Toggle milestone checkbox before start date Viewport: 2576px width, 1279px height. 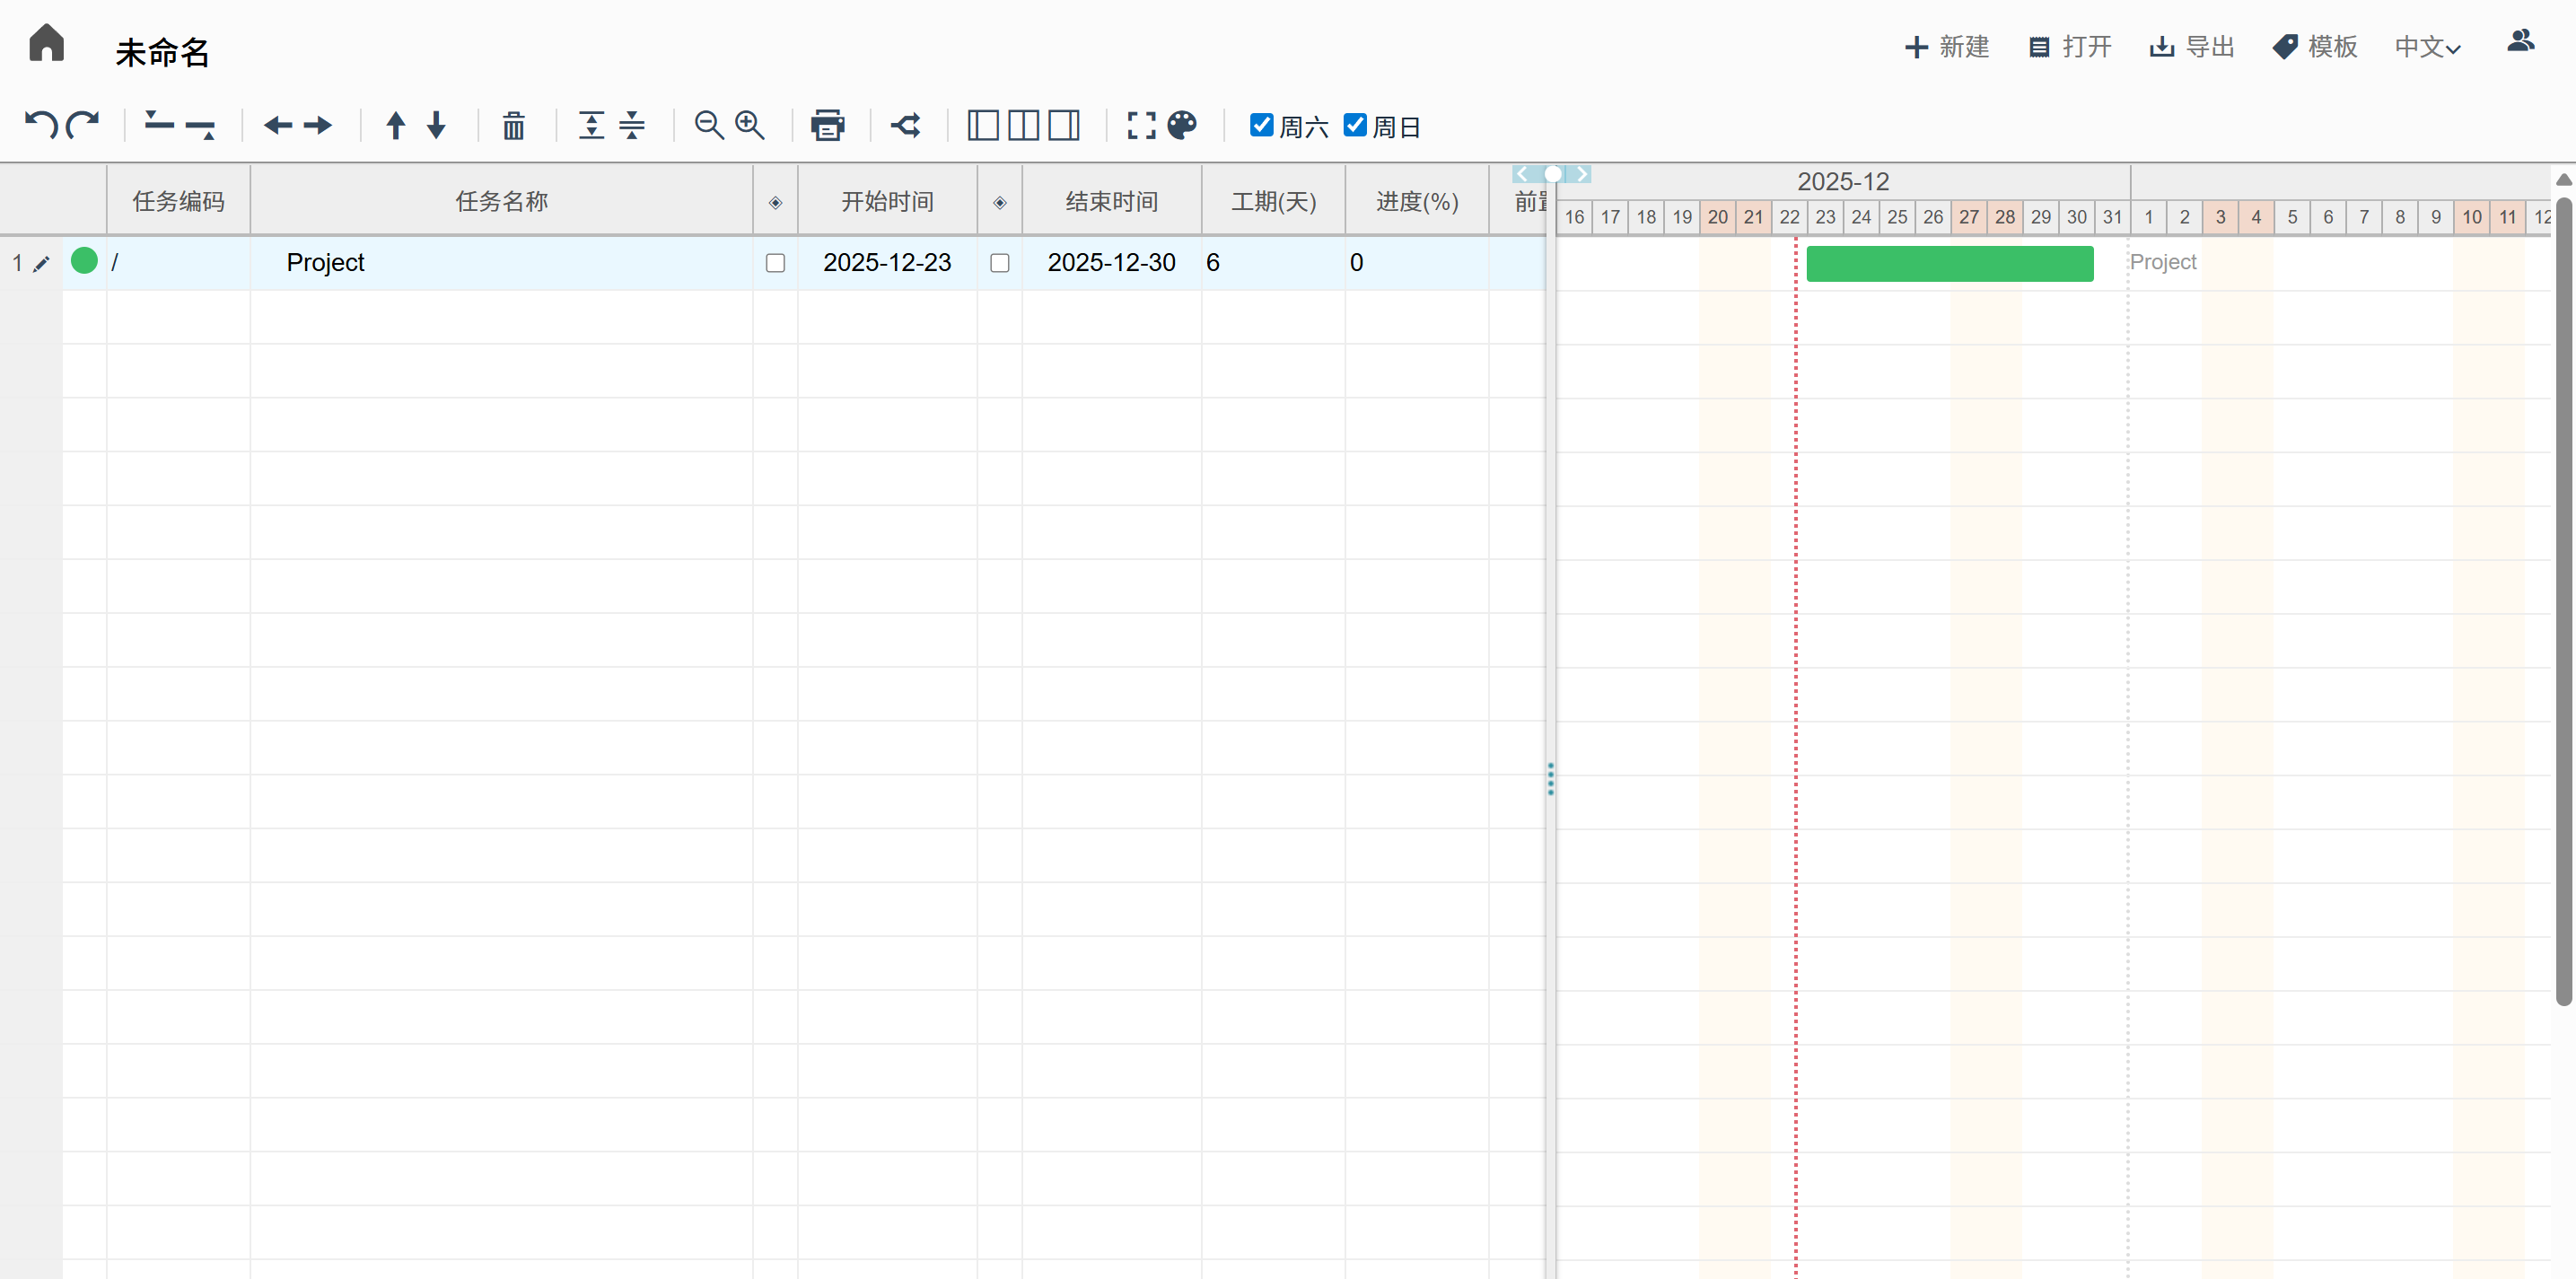click(x=775, y=263)
